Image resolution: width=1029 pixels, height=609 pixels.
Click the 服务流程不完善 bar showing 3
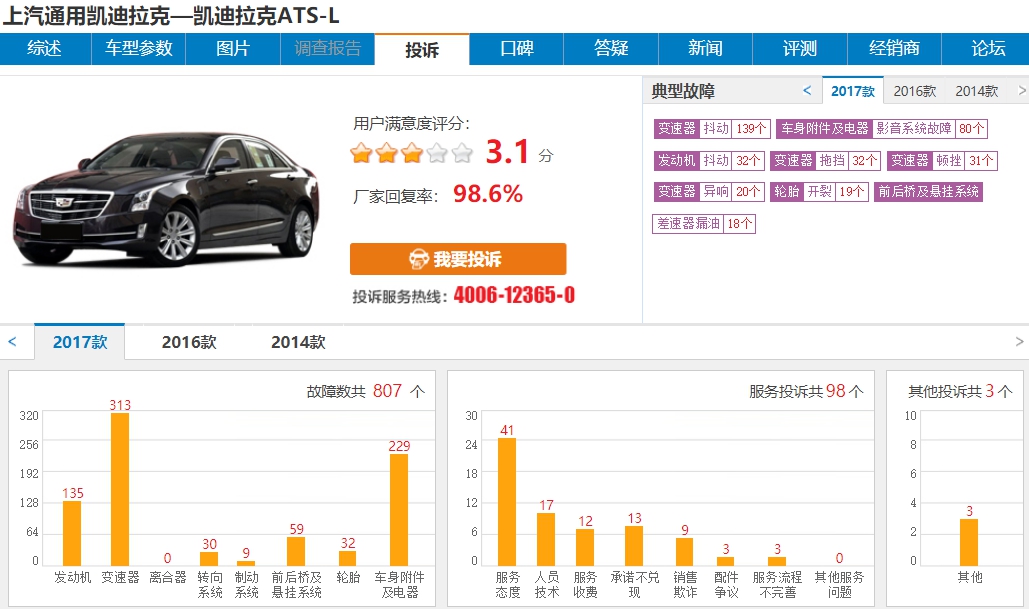(x=777, y=561)
